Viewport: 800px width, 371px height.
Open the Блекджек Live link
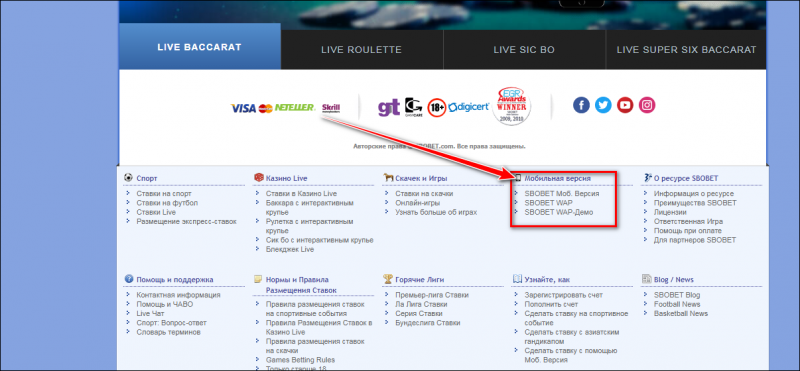[x=290, y=249]
